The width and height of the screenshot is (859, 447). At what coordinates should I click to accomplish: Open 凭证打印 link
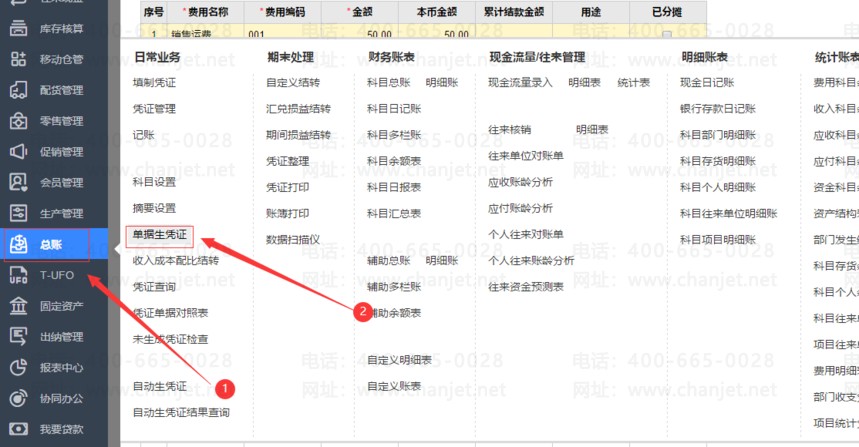288,187
